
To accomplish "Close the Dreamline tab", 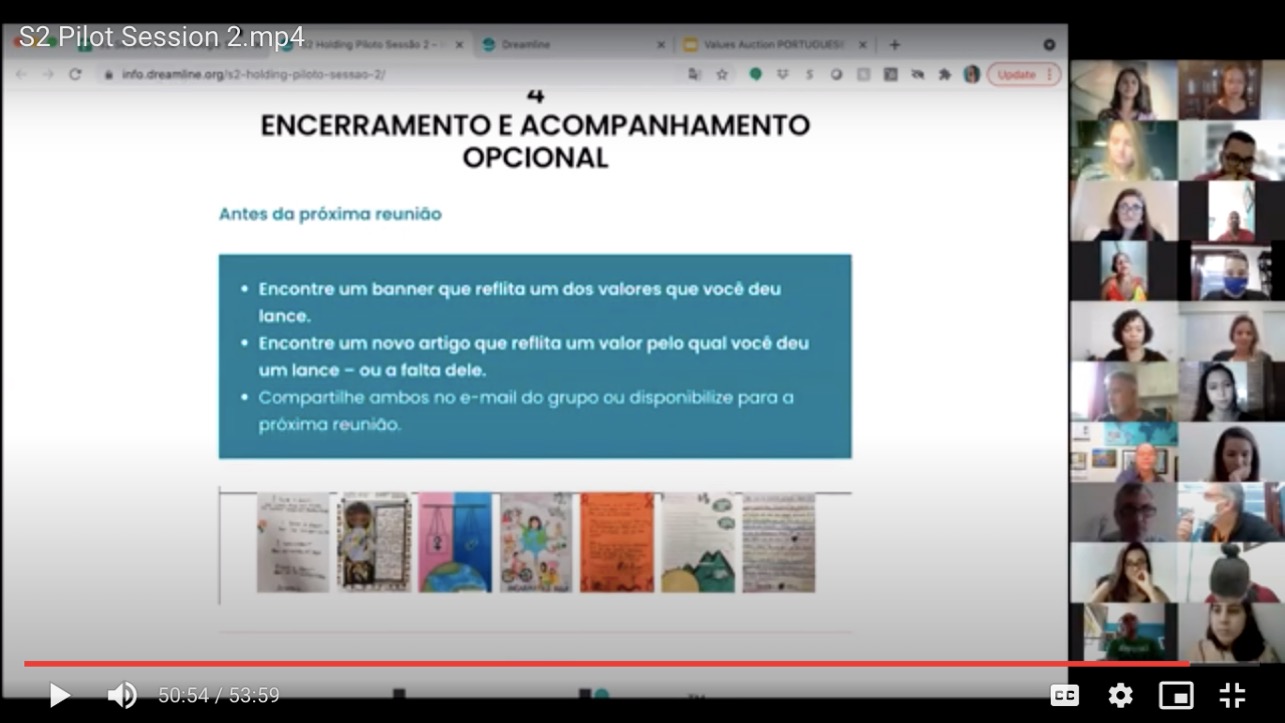I will (660, 45).
